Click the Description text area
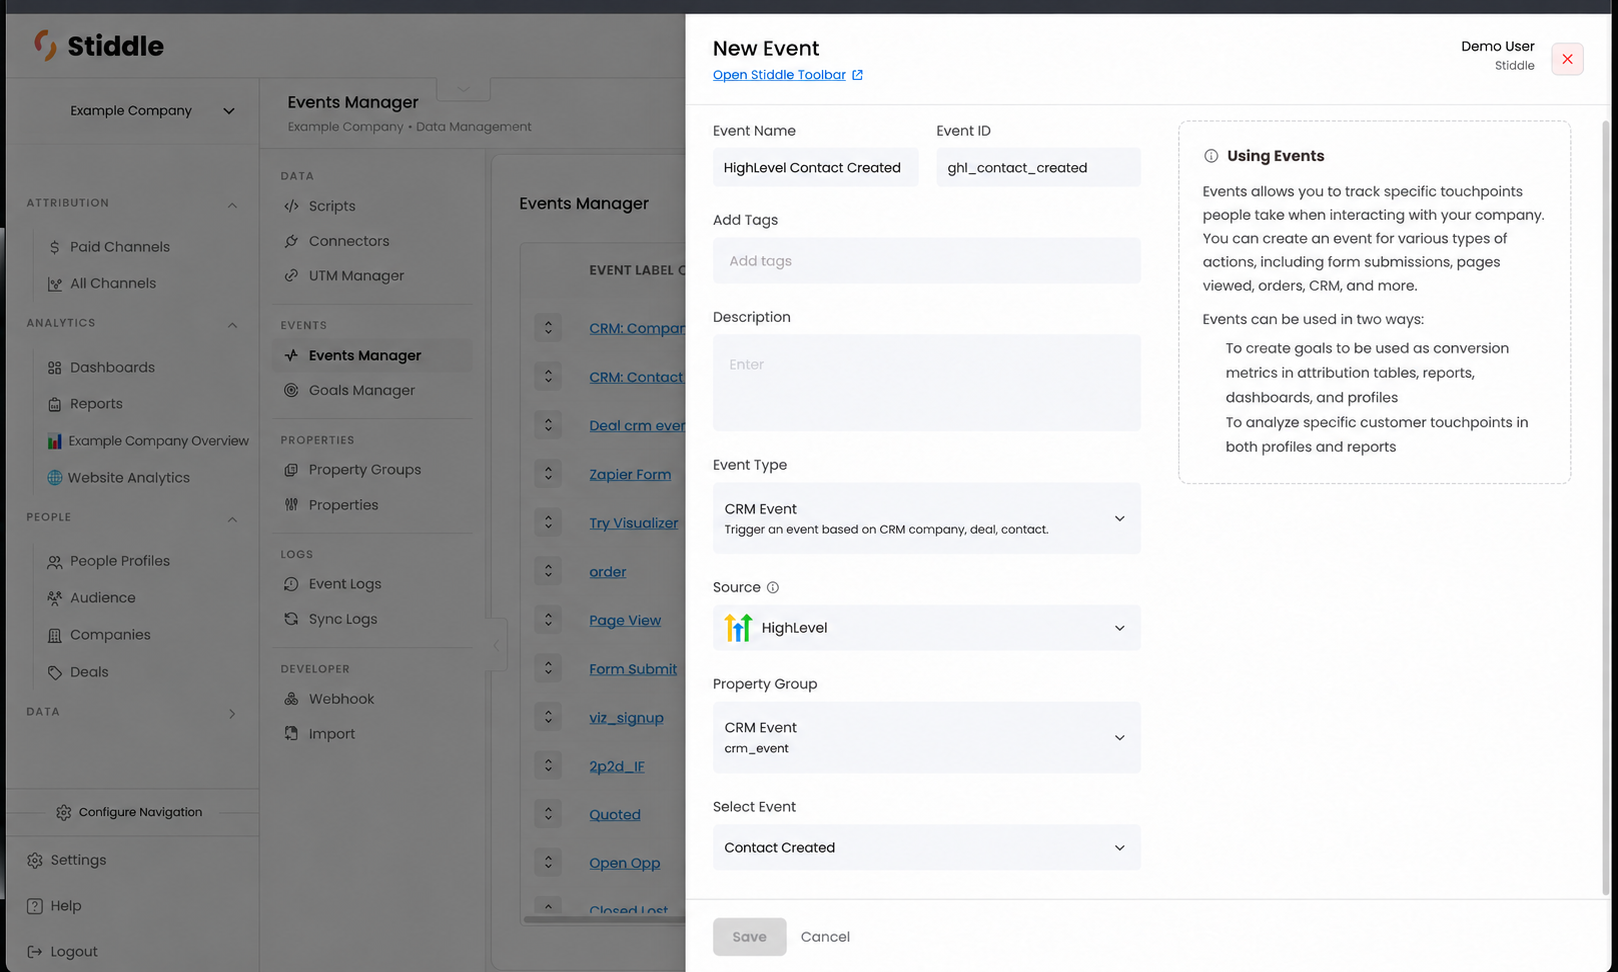This screenshot has width=1618, height=972. coord(926,382)
